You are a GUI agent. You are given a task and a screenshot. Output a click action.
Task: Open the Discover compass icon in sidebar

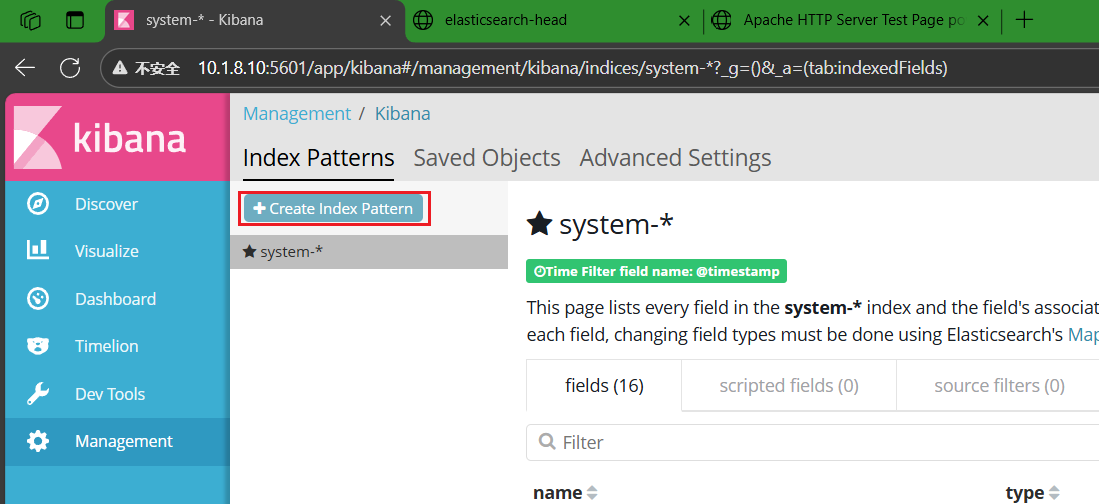tap(38, 204)
